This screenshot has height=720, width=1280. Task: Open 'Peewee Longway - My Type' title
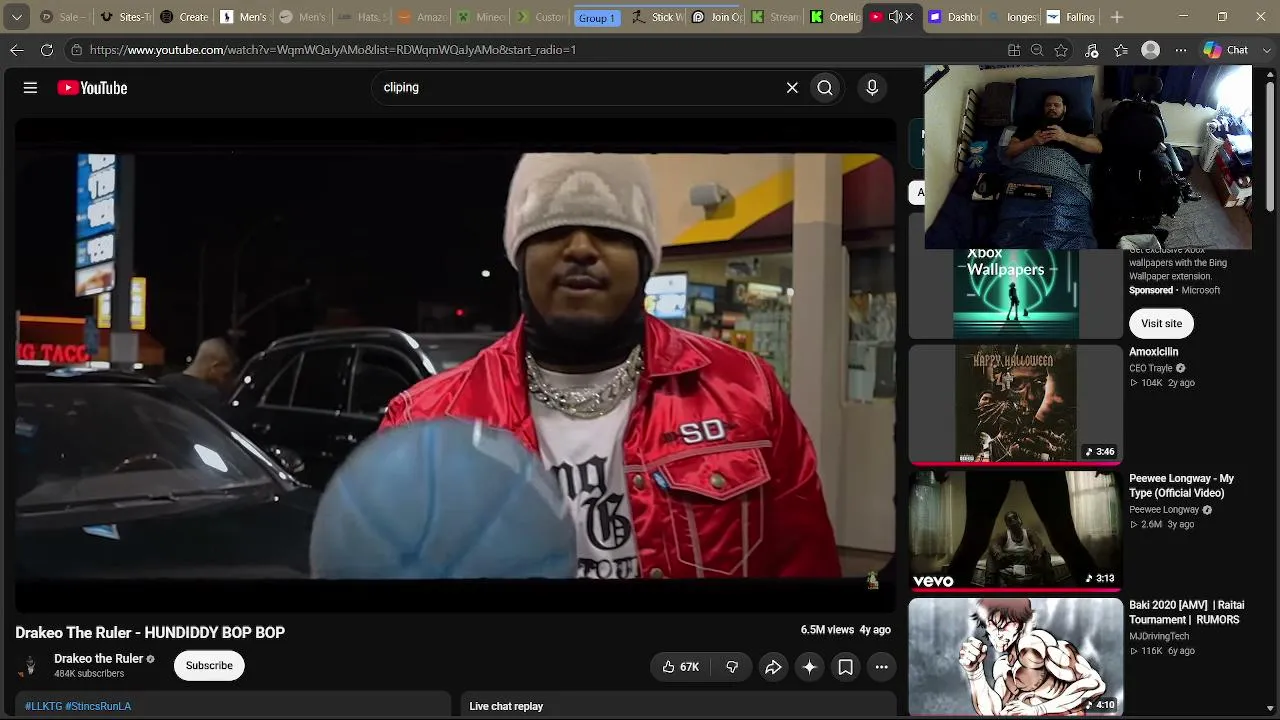click(x=1181, y=486)
